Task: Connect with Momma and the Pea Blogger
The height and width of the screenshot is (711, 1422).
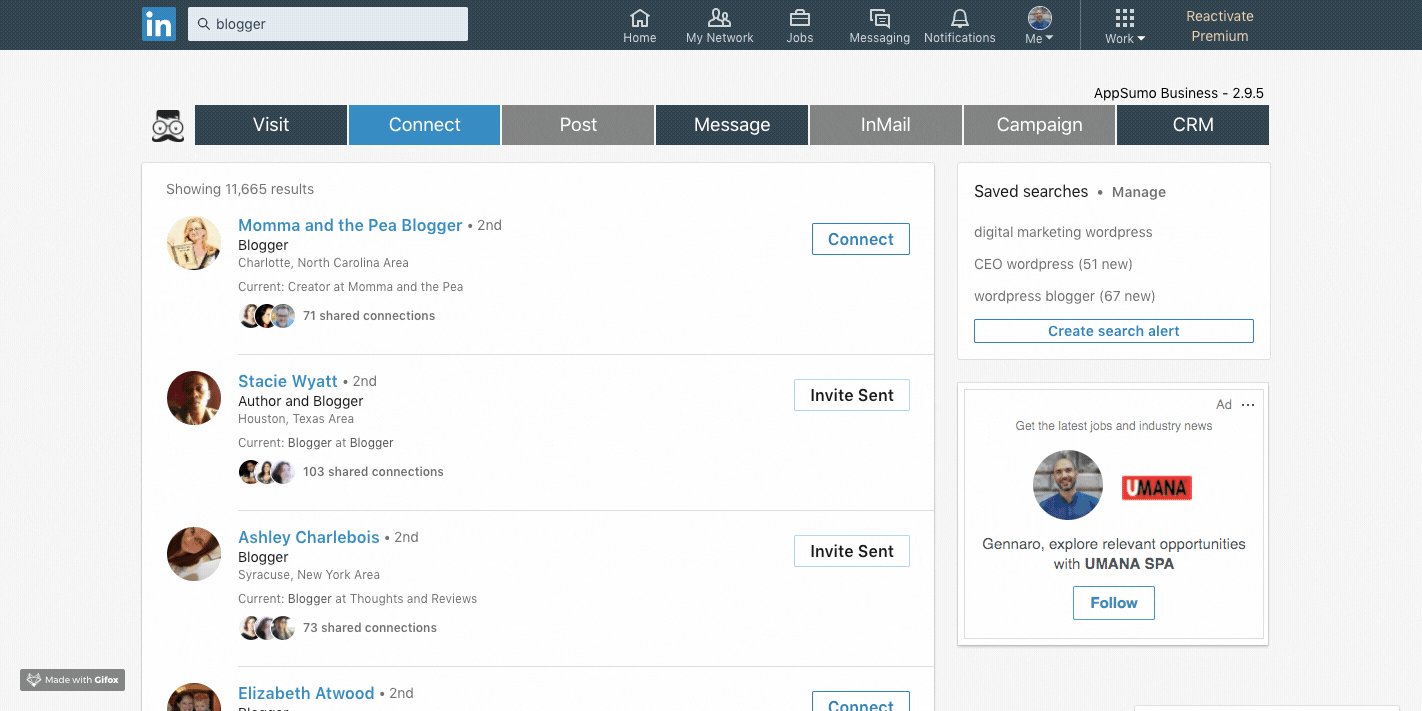Action: [861, 239]
